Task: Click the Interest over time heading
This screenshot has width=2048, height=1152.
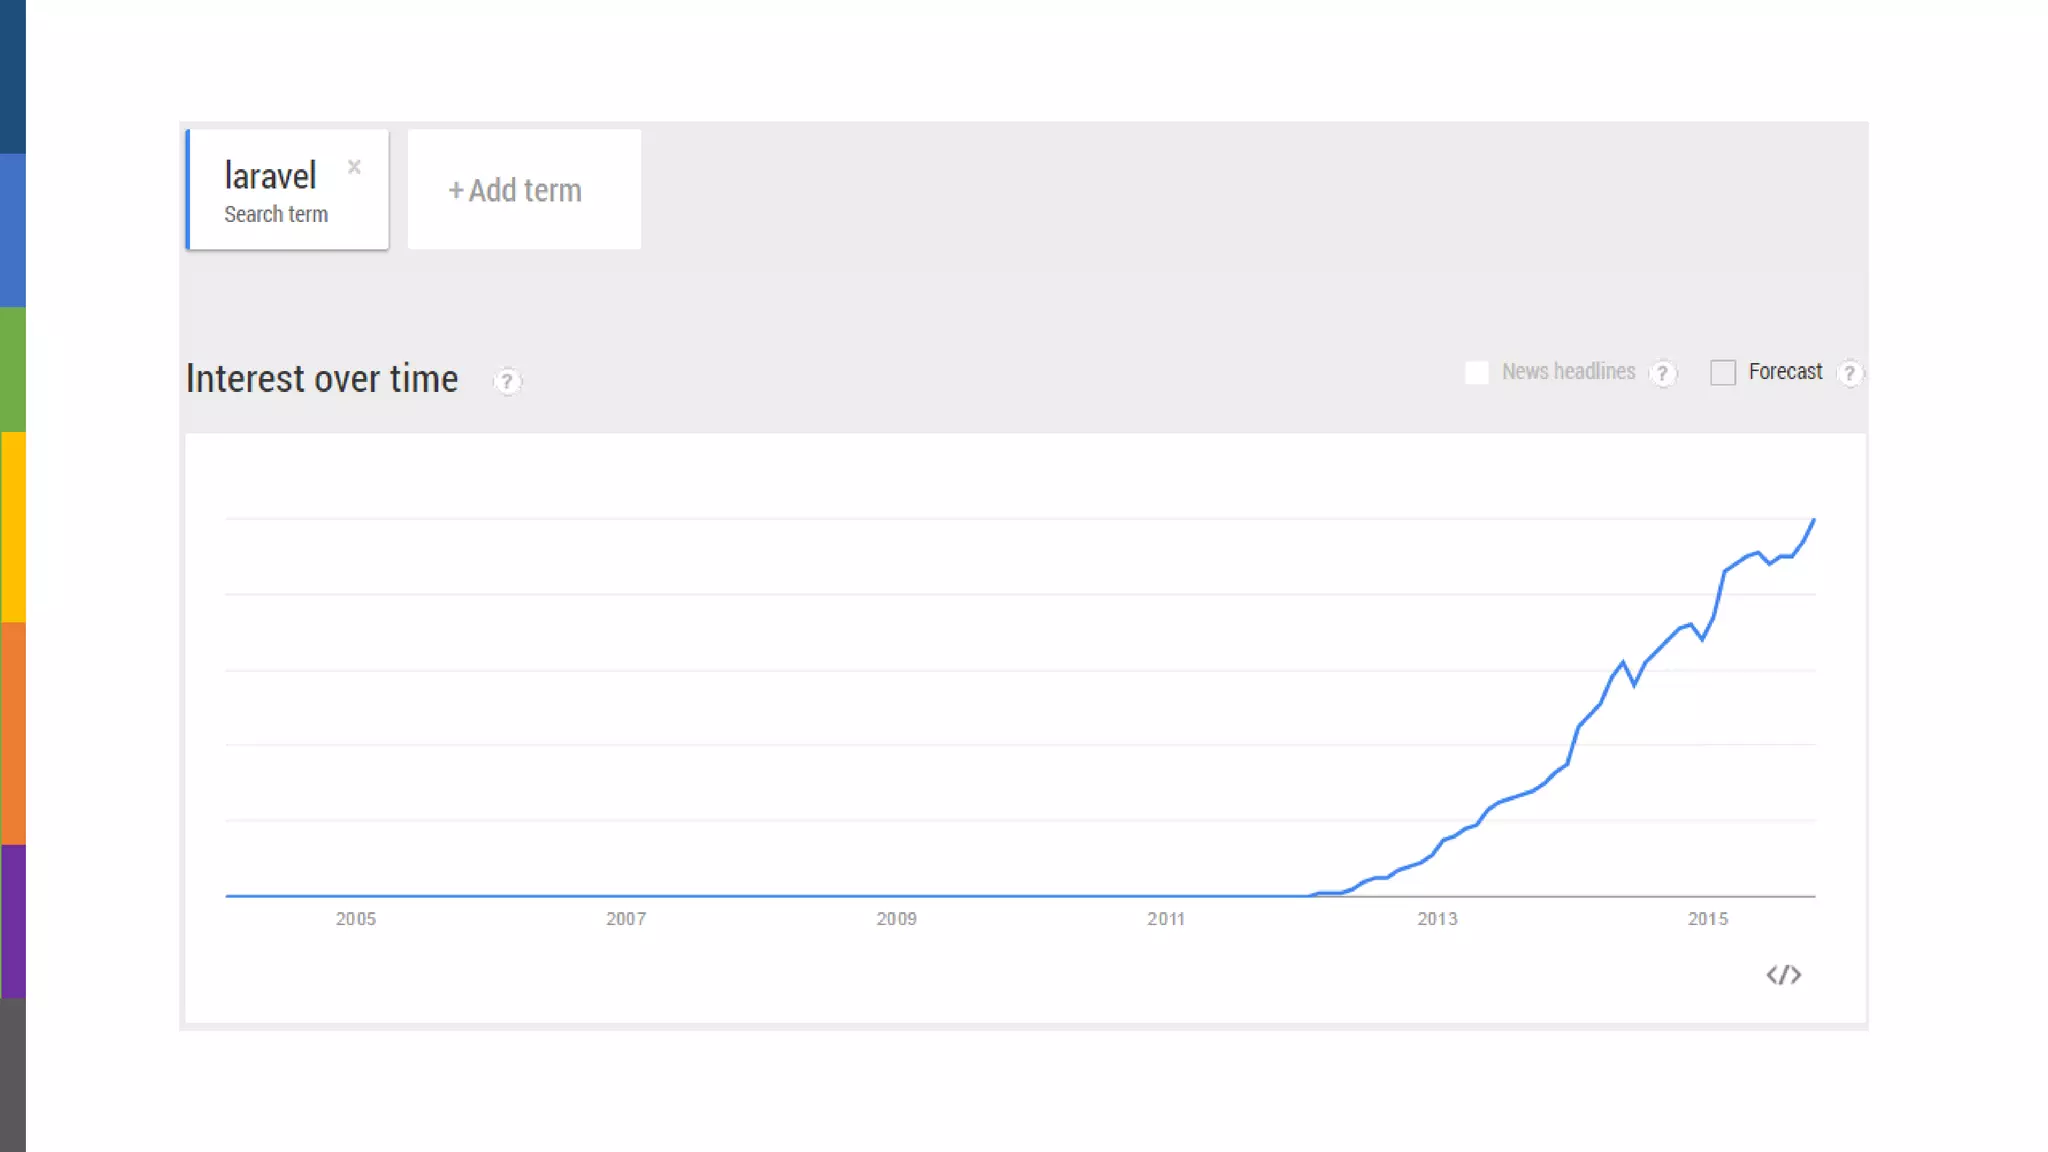Action: click(x=322, y=379)
